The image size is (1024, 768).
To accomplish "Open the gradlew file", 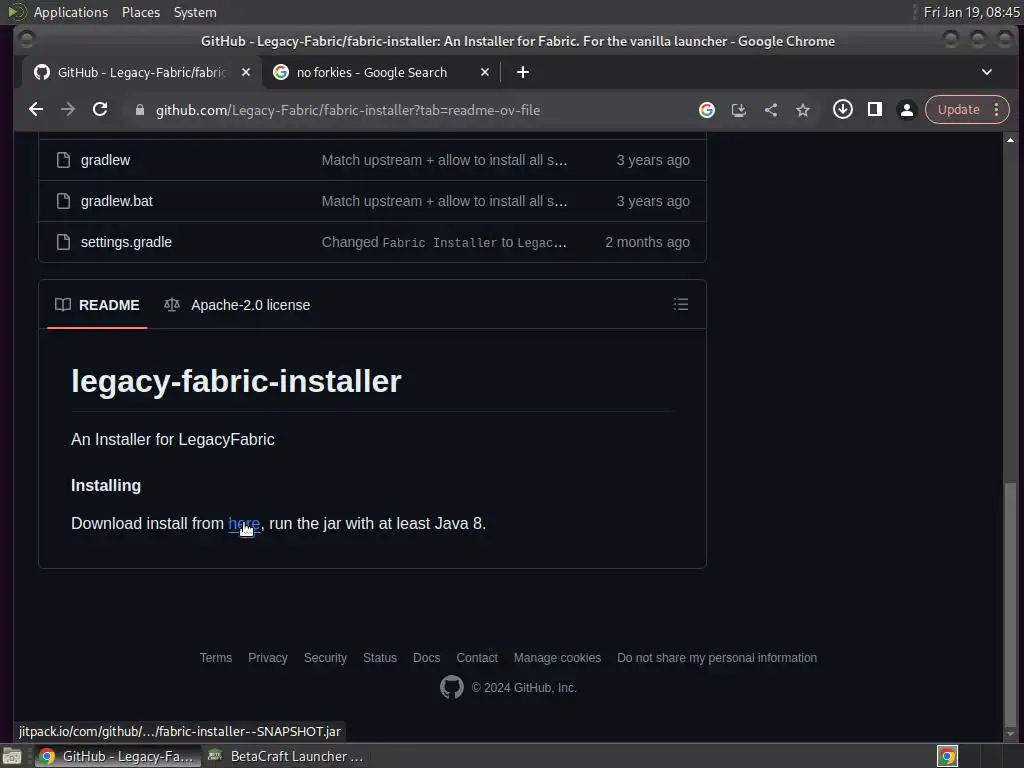I will (x=105, y=160).
